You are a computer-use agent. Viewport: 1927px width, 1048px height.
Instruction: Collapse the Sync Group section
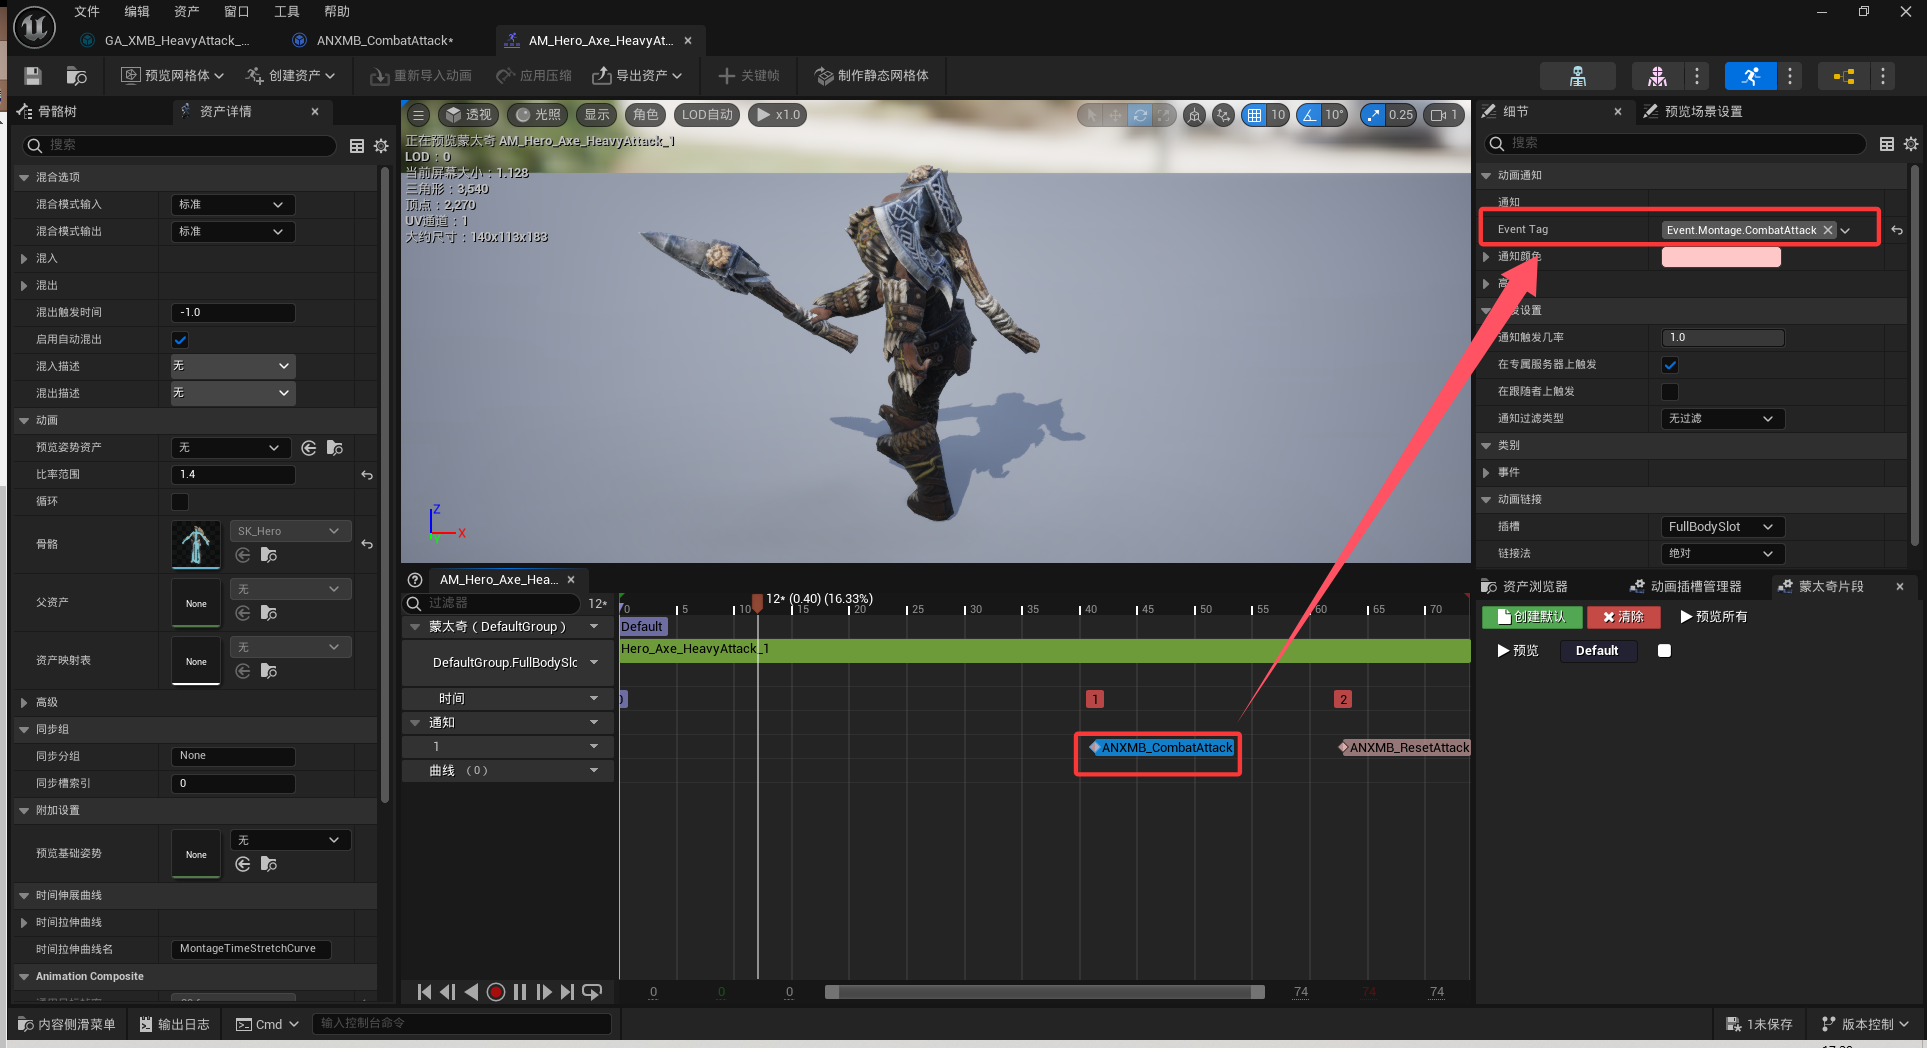coord(24,730)
